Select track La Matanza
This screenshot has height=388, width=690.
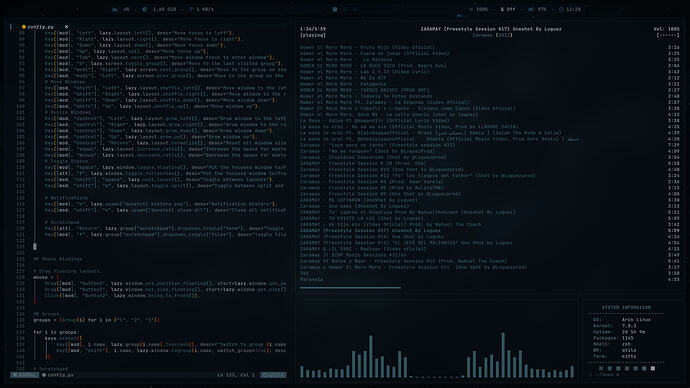pyautogui.click(x=346, y=60)
